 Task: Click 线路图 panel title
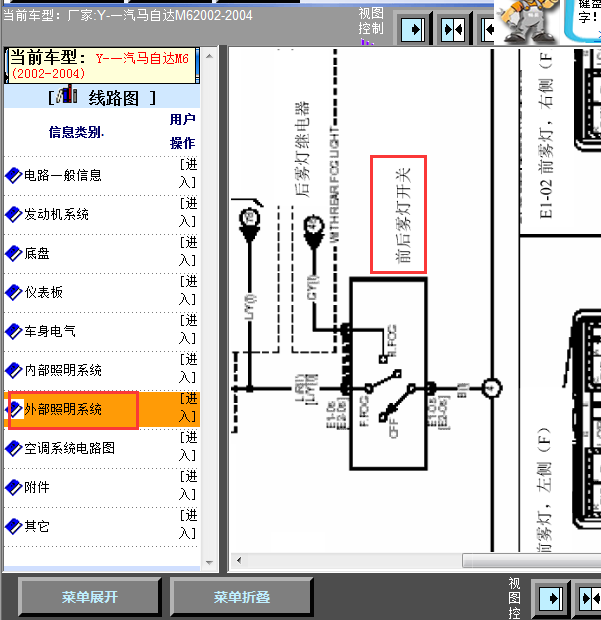click(114, 98)
